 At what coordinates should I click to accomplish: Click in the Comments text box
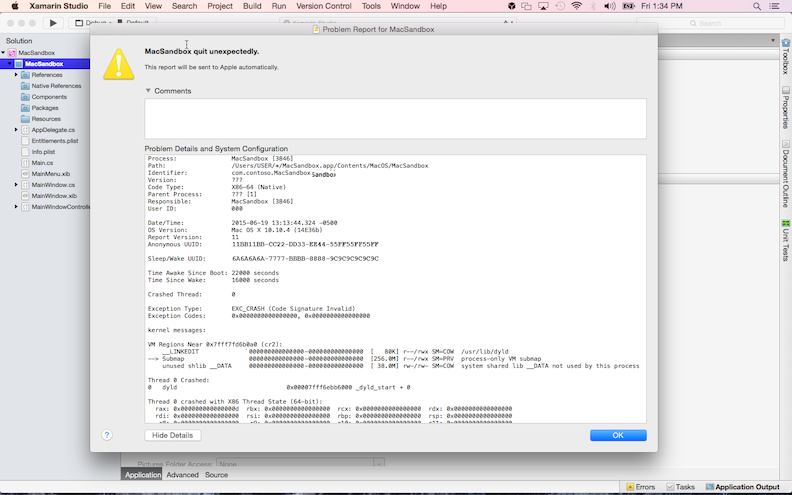click(x=395, y=119)
